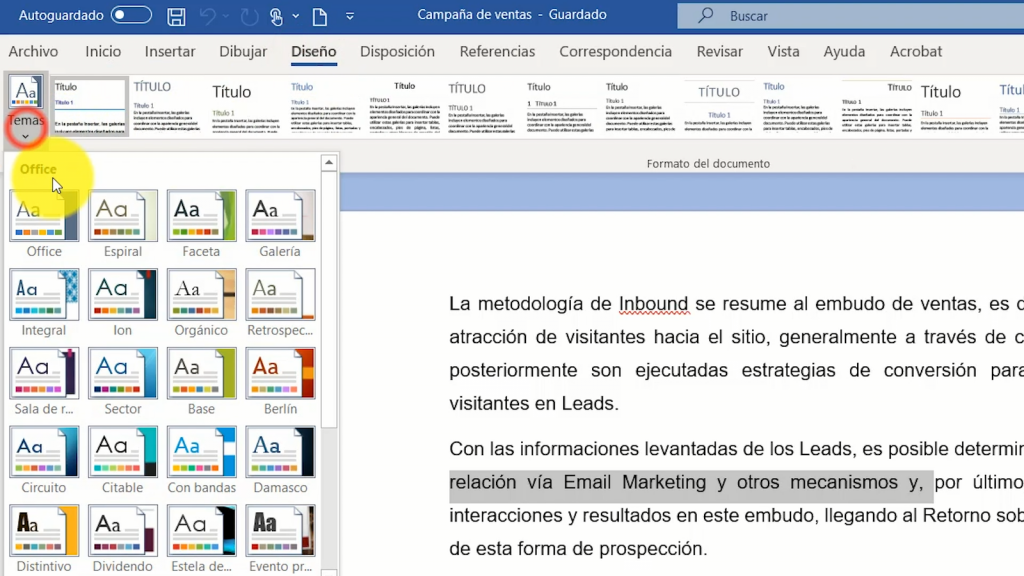This screenshot has width=1024, height=576.
Task: Apply the Base theme
Action: 201,381
